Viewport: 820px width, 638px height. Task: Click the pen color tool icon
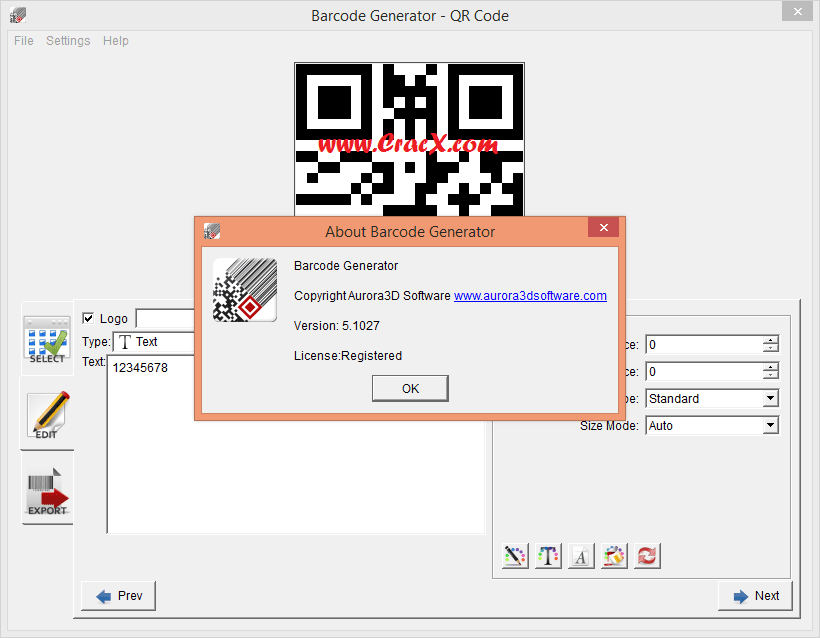515,556
